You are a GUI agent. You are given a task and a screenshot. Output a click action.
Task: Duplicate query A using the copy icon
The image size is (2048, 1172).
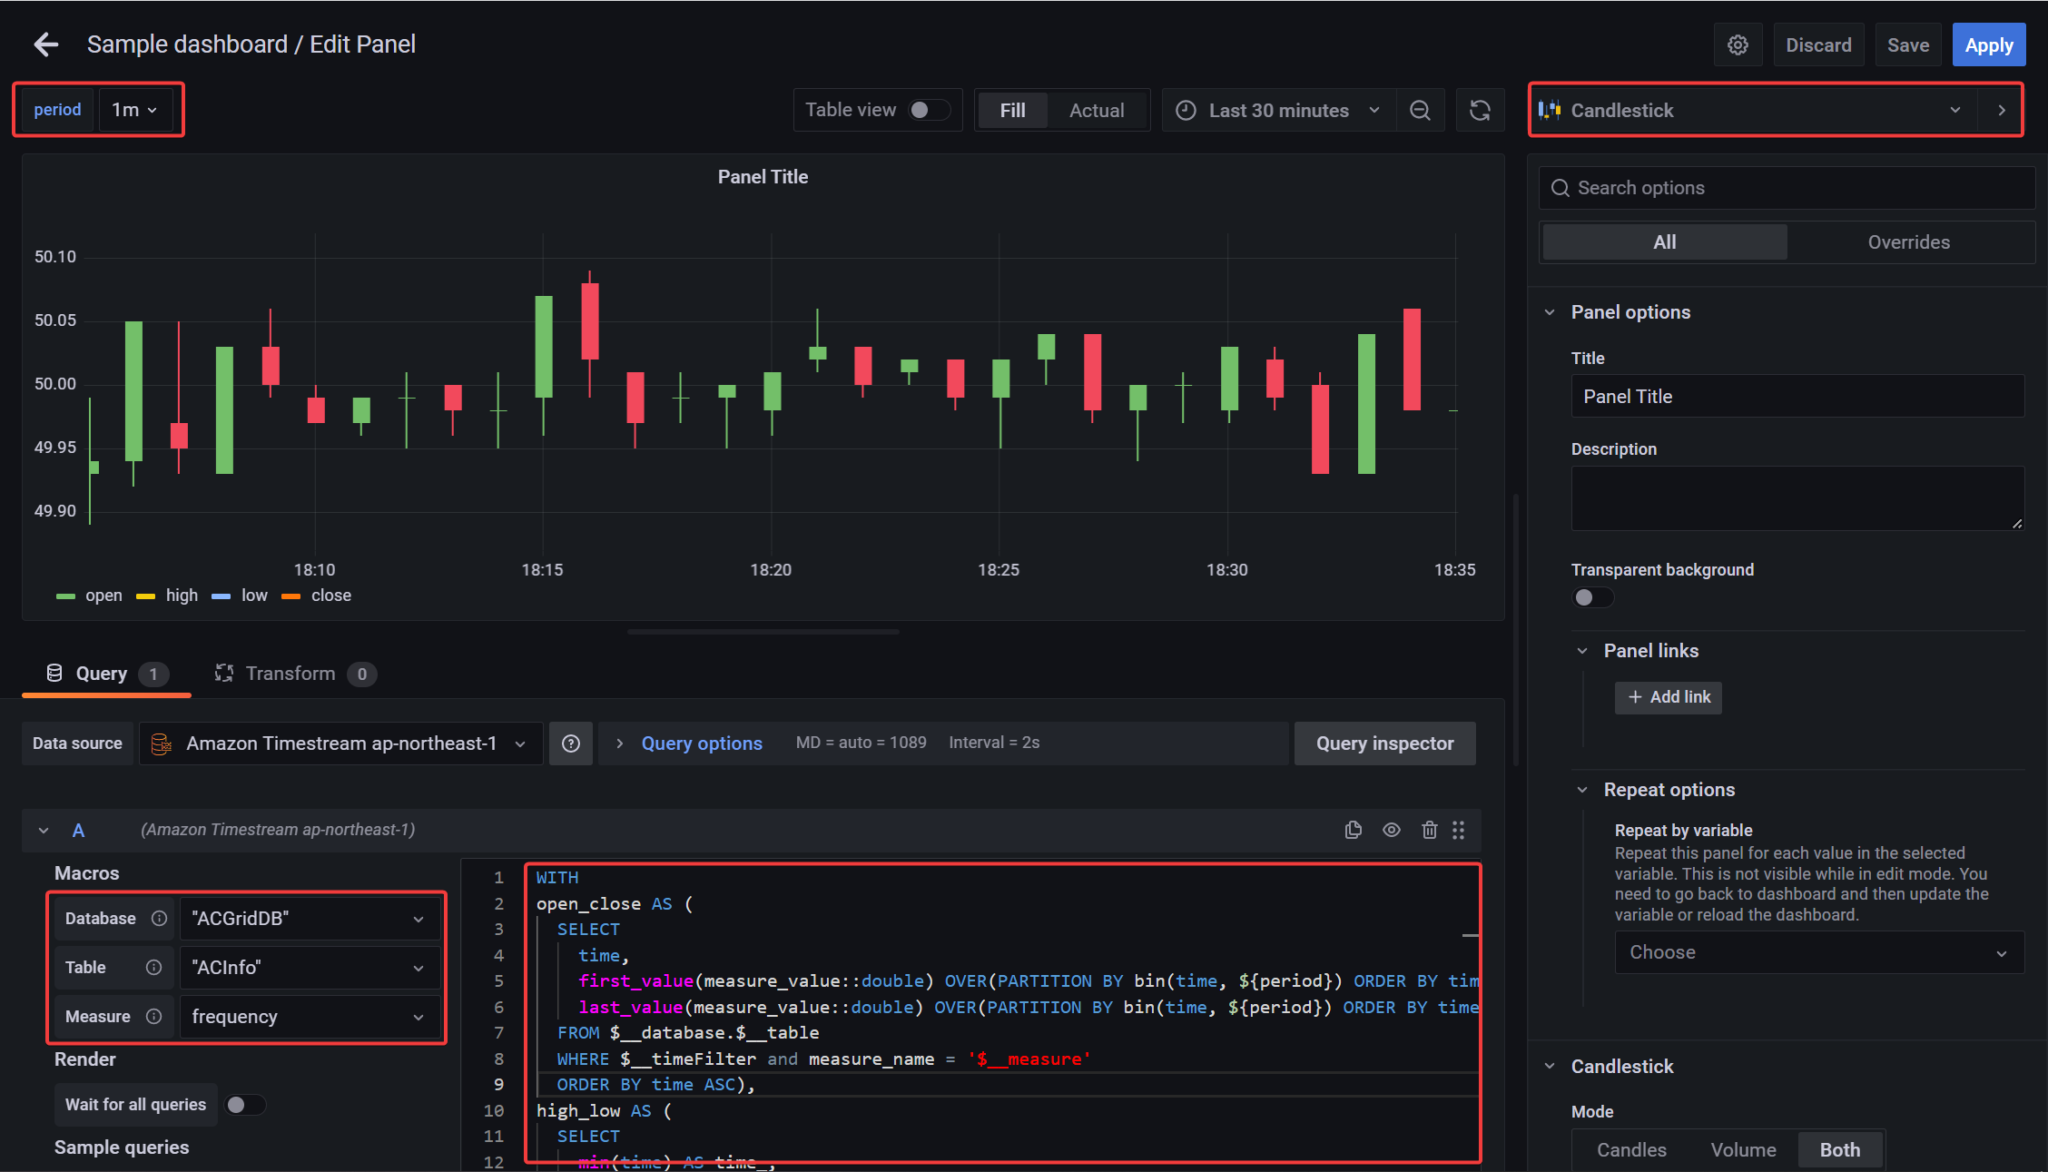1353,829
